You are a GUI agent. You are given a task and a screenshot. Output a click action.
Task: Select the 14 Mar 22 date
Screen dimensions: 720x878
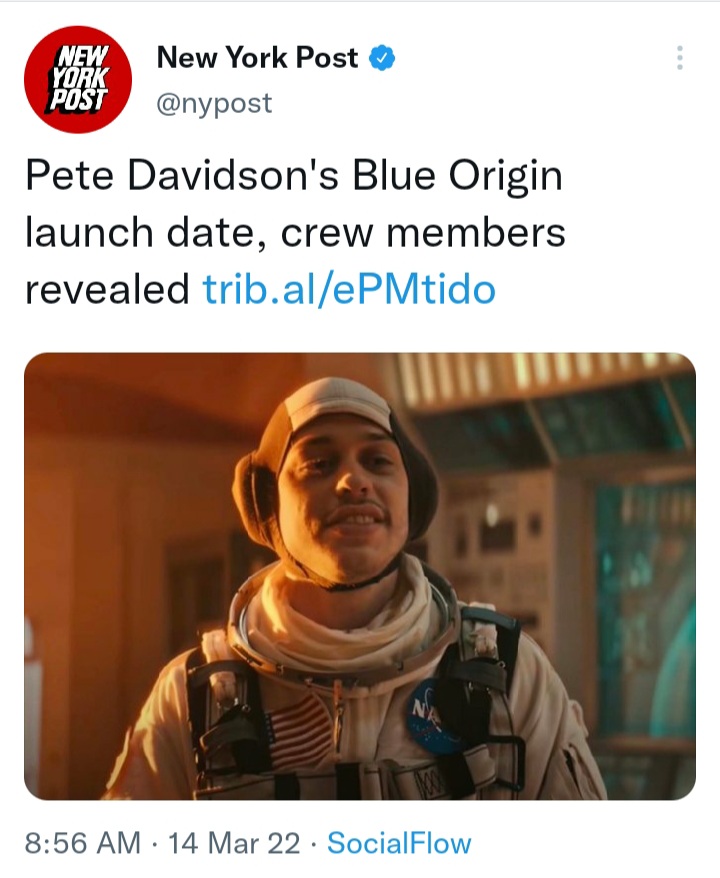tap(234, 843)
